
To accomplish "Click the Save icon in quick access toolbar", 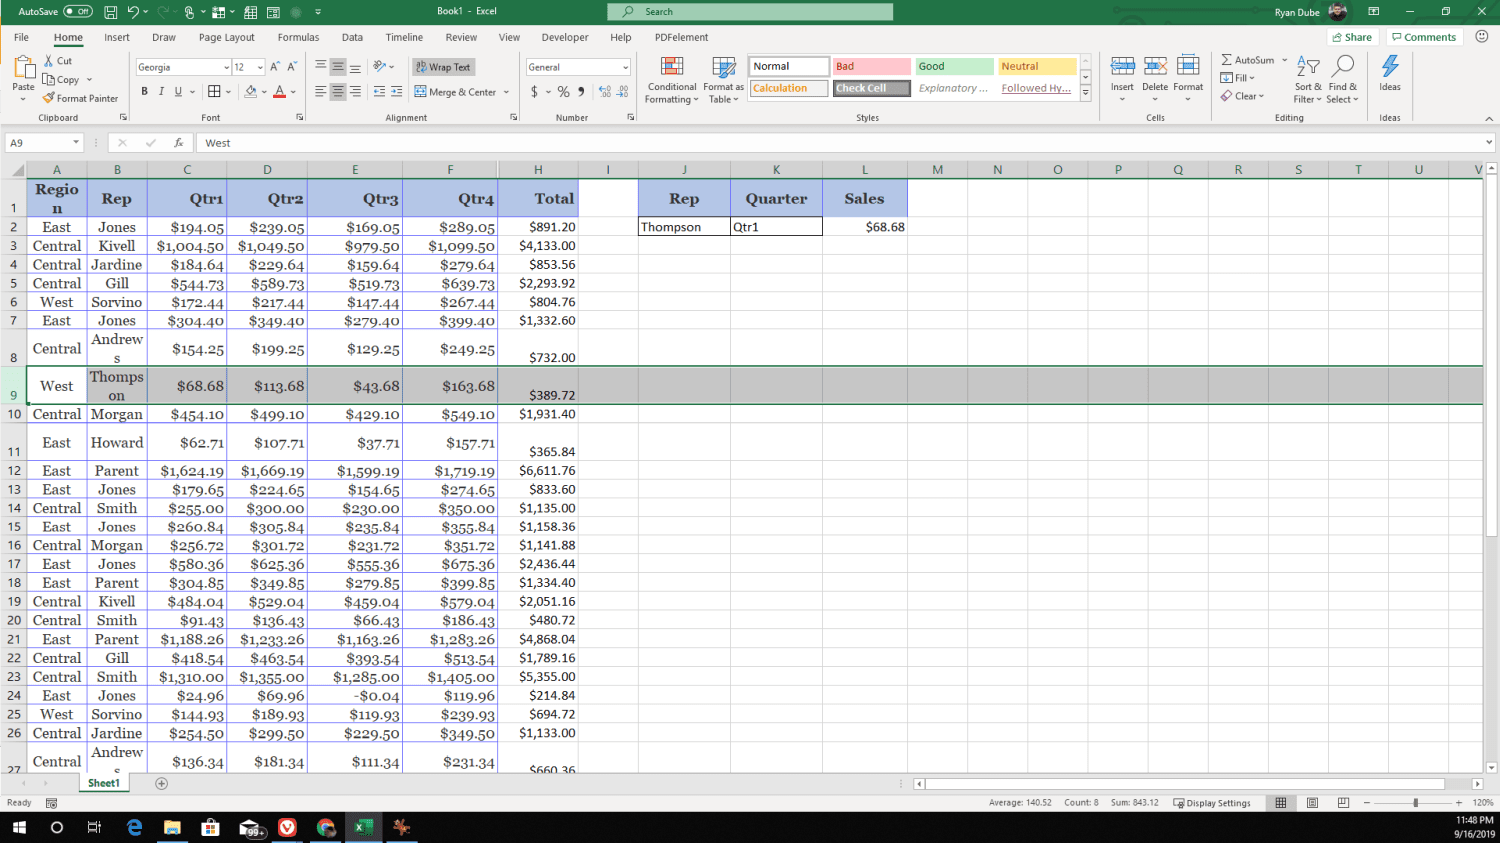I will [x=110, y=12].
